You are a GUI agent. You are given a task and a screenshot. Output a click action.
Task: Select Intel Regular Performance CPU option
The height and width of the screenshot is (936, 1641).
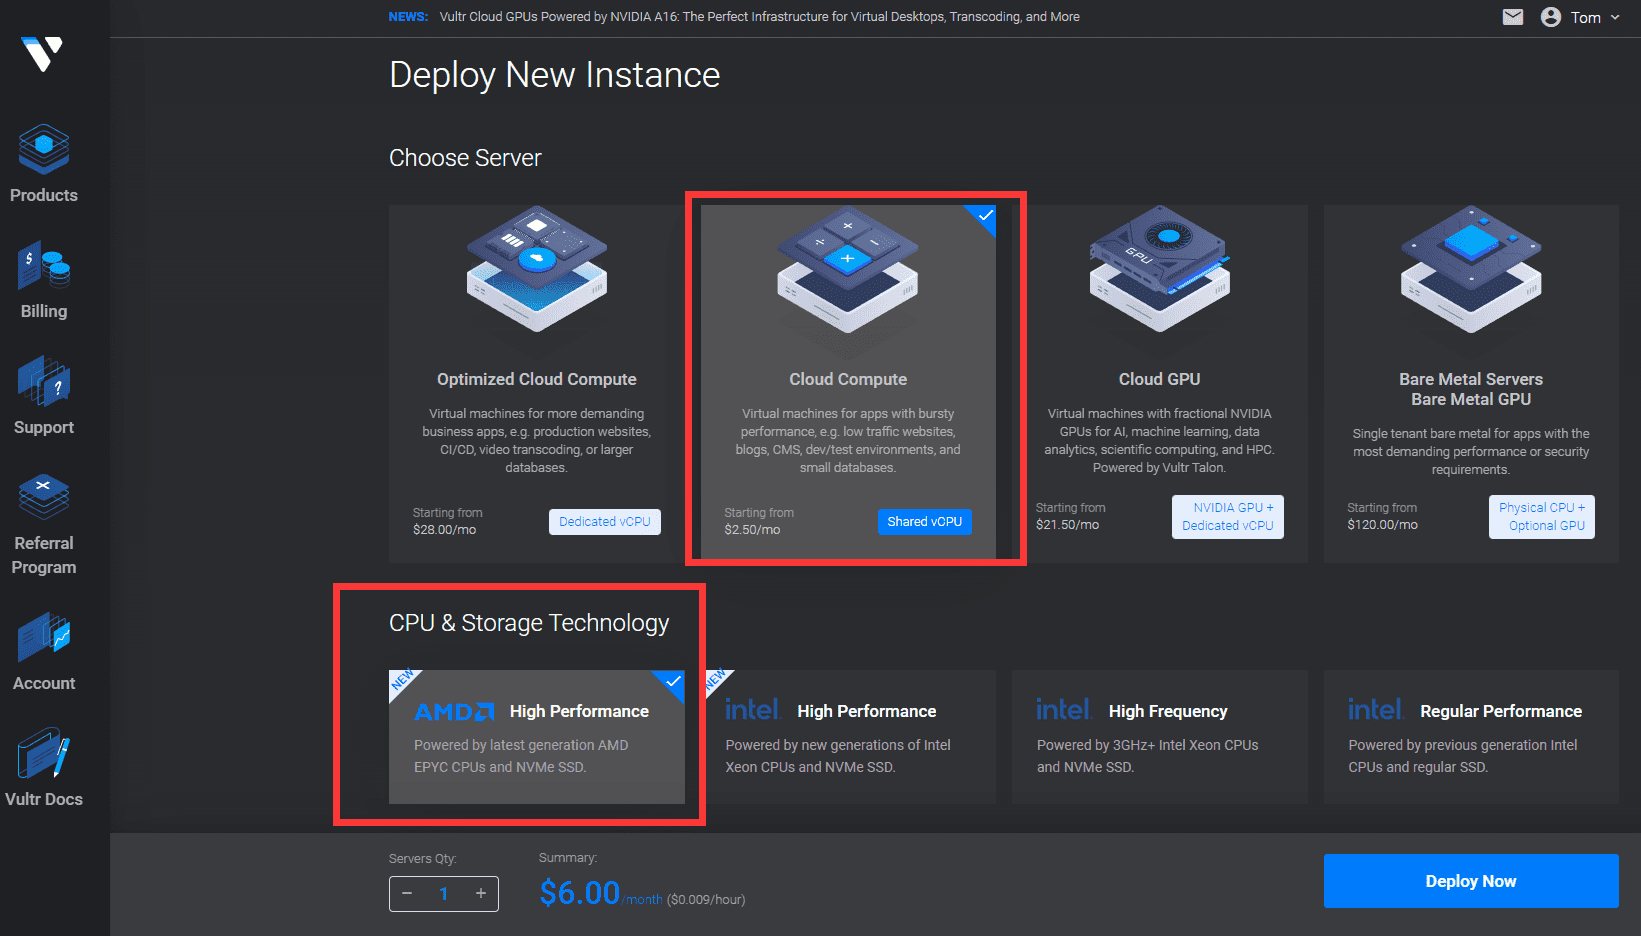point(1471,737)
